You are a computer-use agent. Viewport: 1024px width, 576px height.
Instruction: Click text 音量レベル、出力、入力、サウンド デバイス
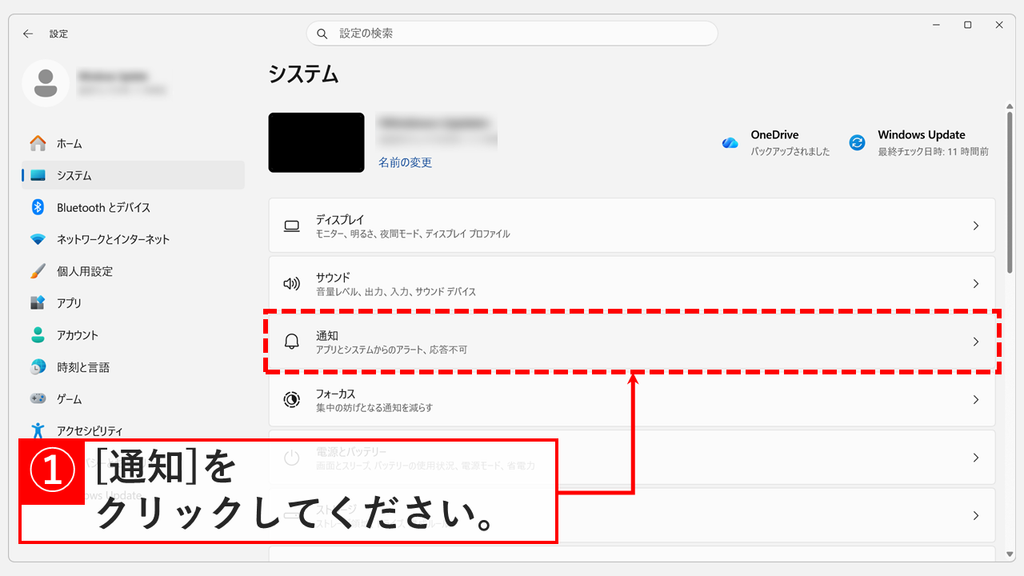[x=396, y=291]
